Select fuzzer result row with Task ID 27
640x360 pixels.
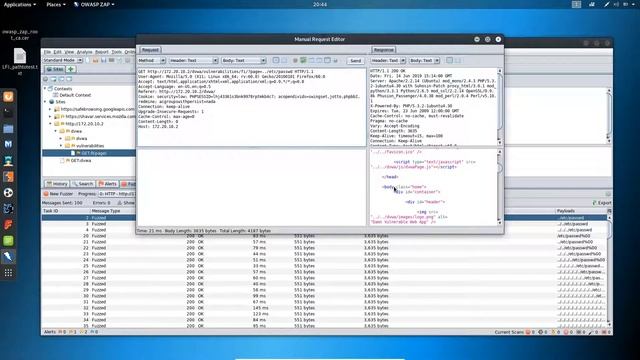[x=324, y=278]
